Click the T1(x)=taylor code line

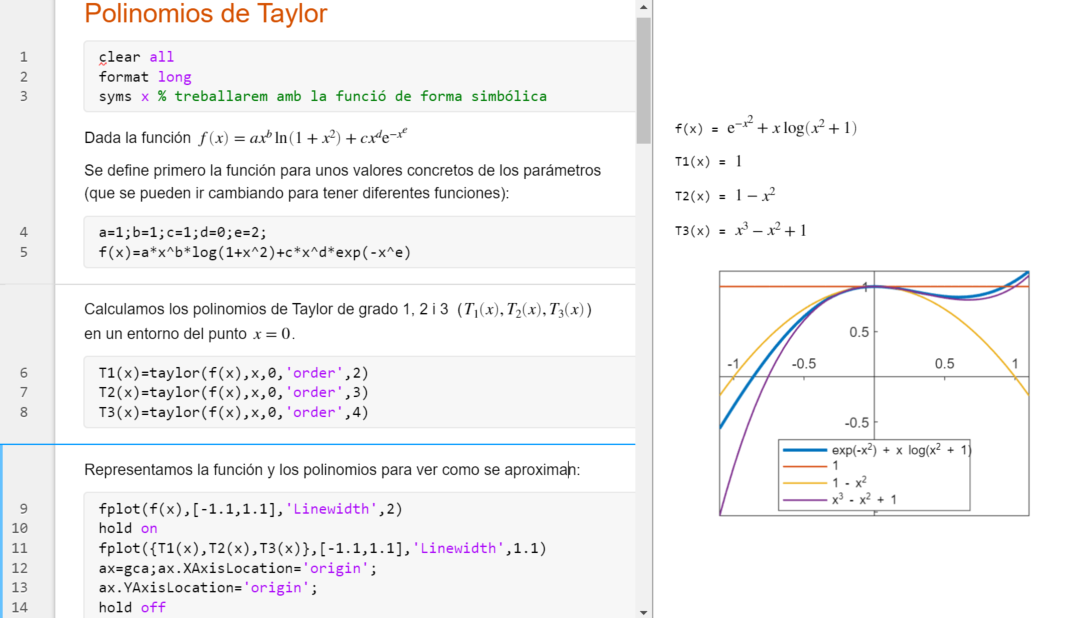233,373
